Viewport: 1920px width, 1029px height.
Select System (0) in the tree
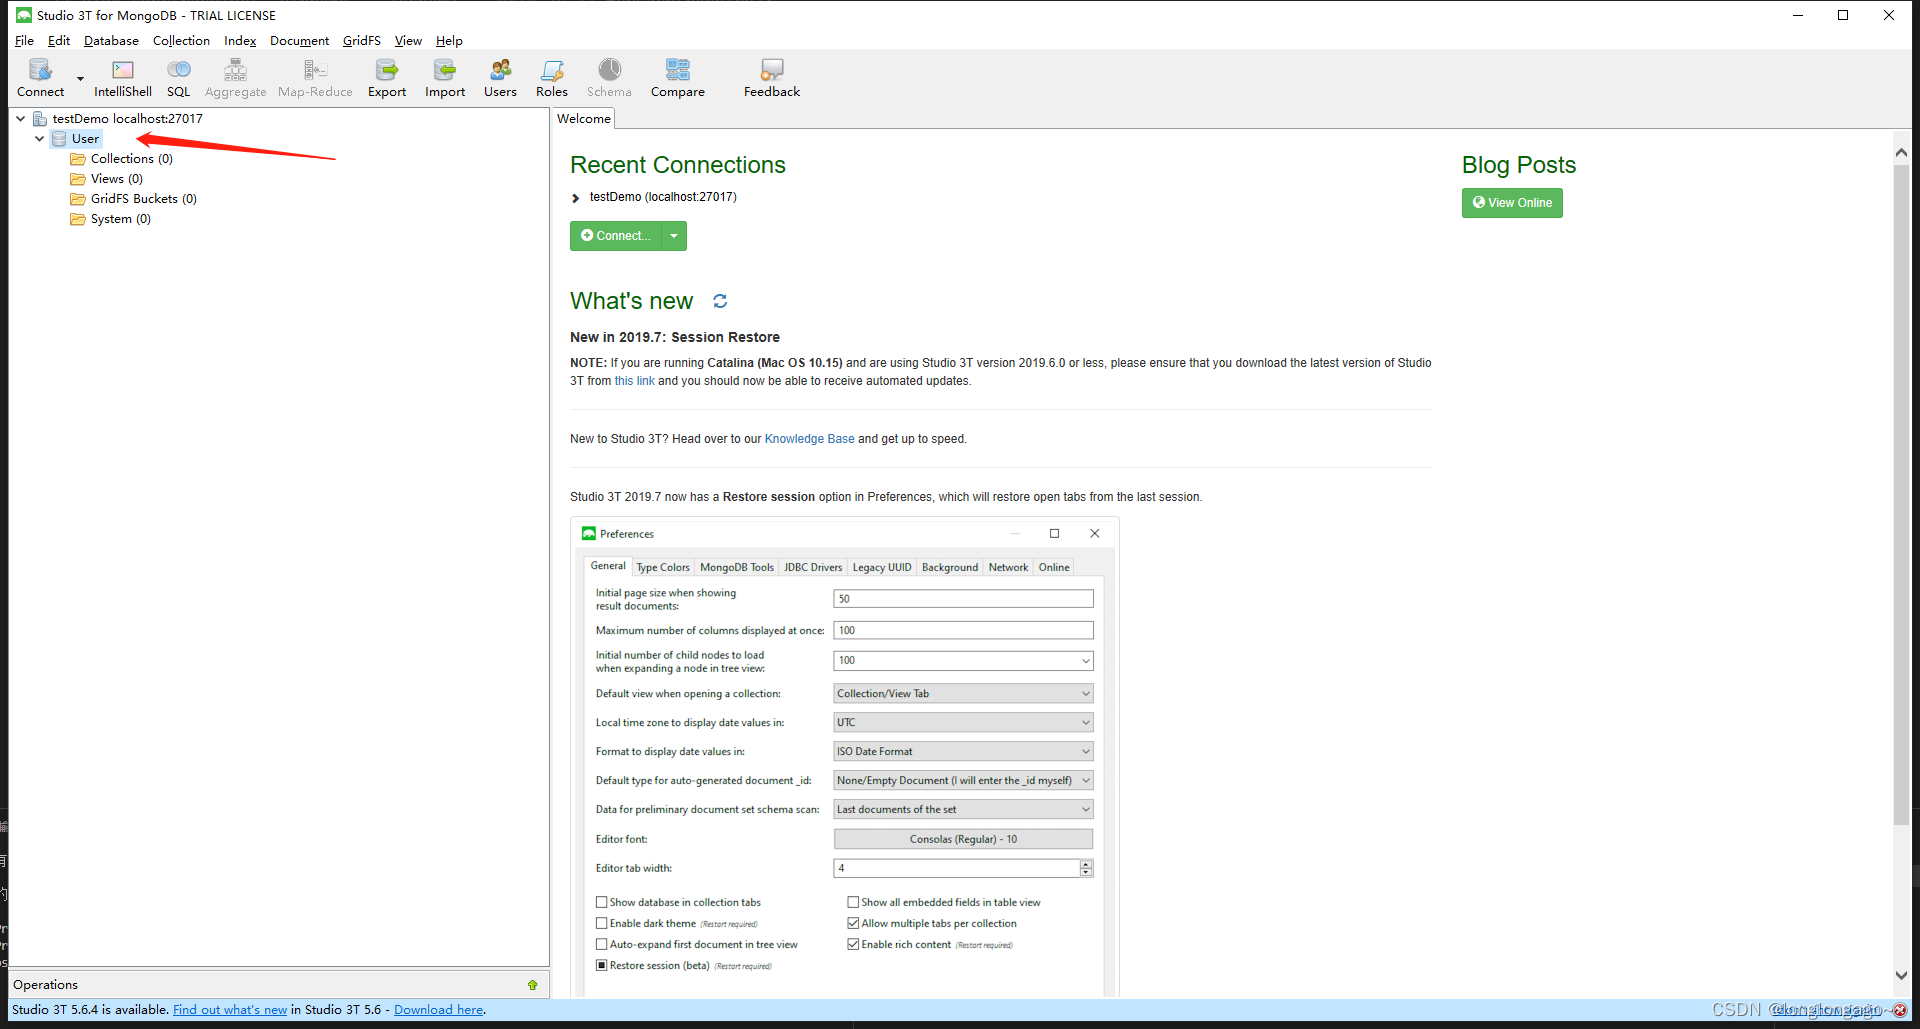coord(120,219)
